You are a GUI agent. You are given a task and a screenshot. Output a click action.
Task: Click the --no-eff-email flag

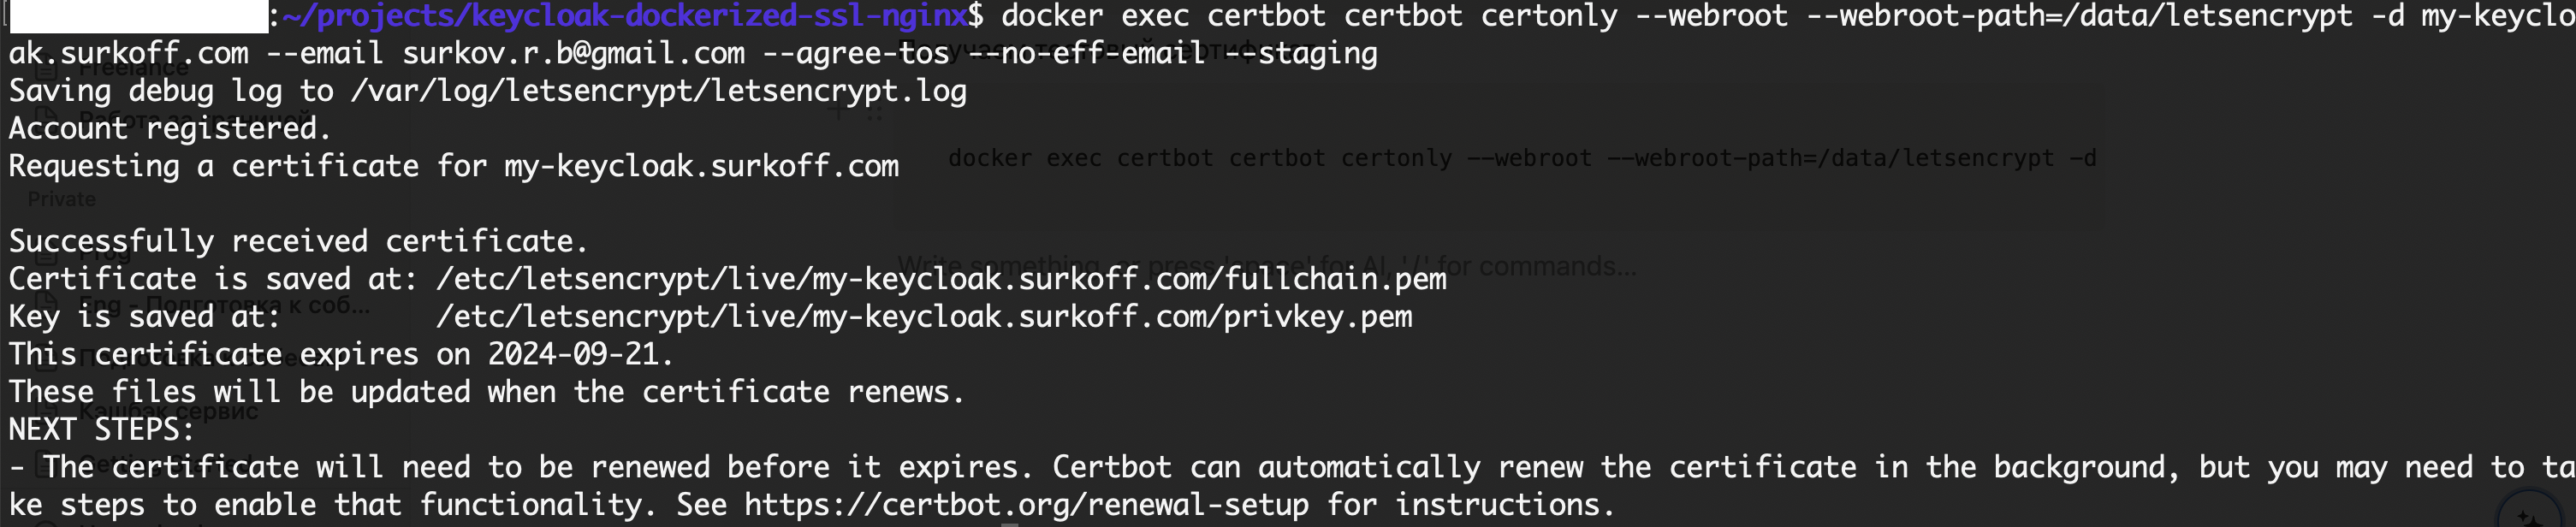1086,53
